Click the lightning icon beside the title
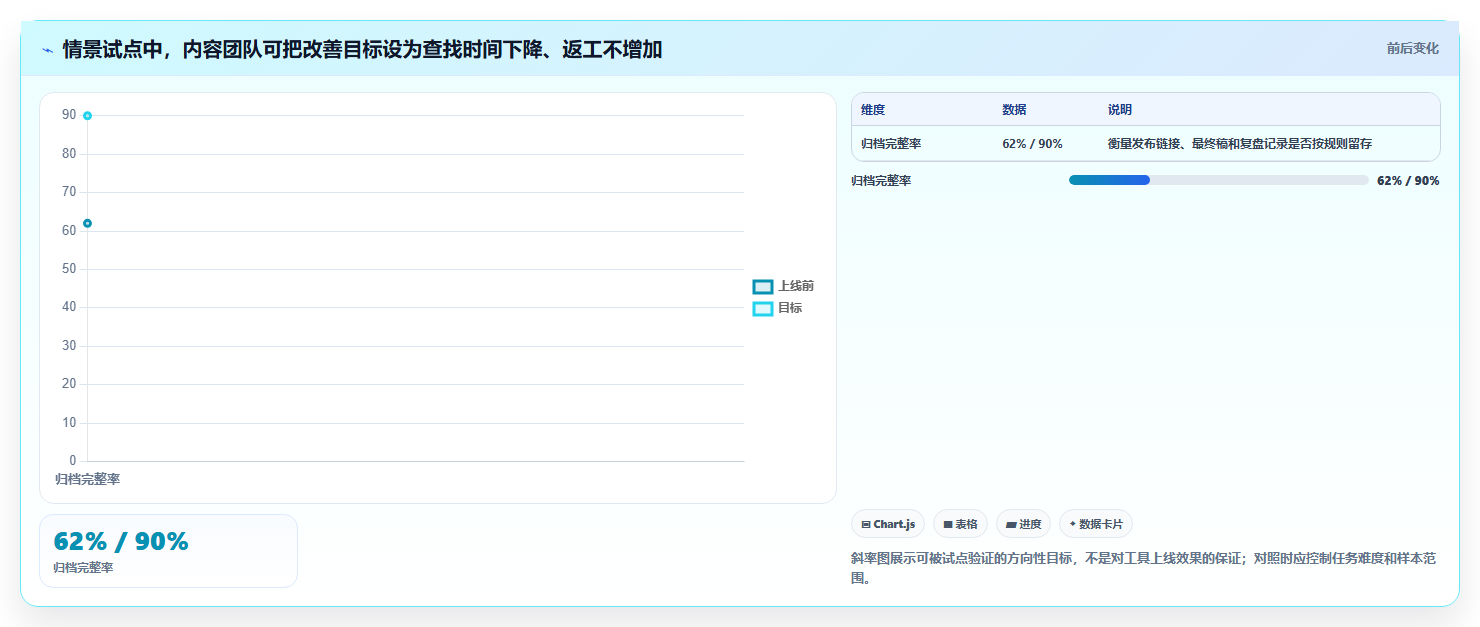 tap(47, 49)
